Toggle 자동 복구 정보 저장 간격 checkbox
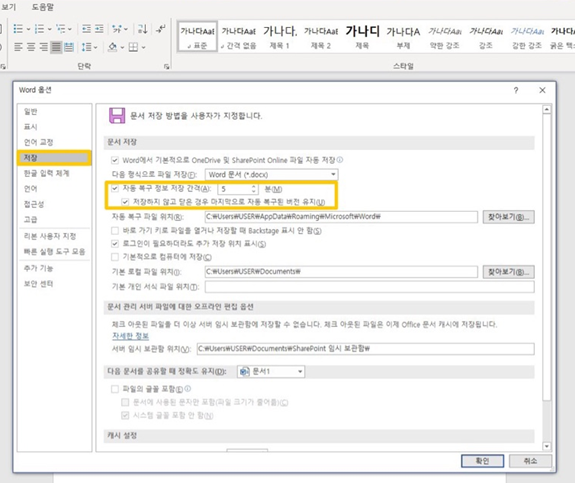This screenshot has width=575, height=483. tap(115, 189)
